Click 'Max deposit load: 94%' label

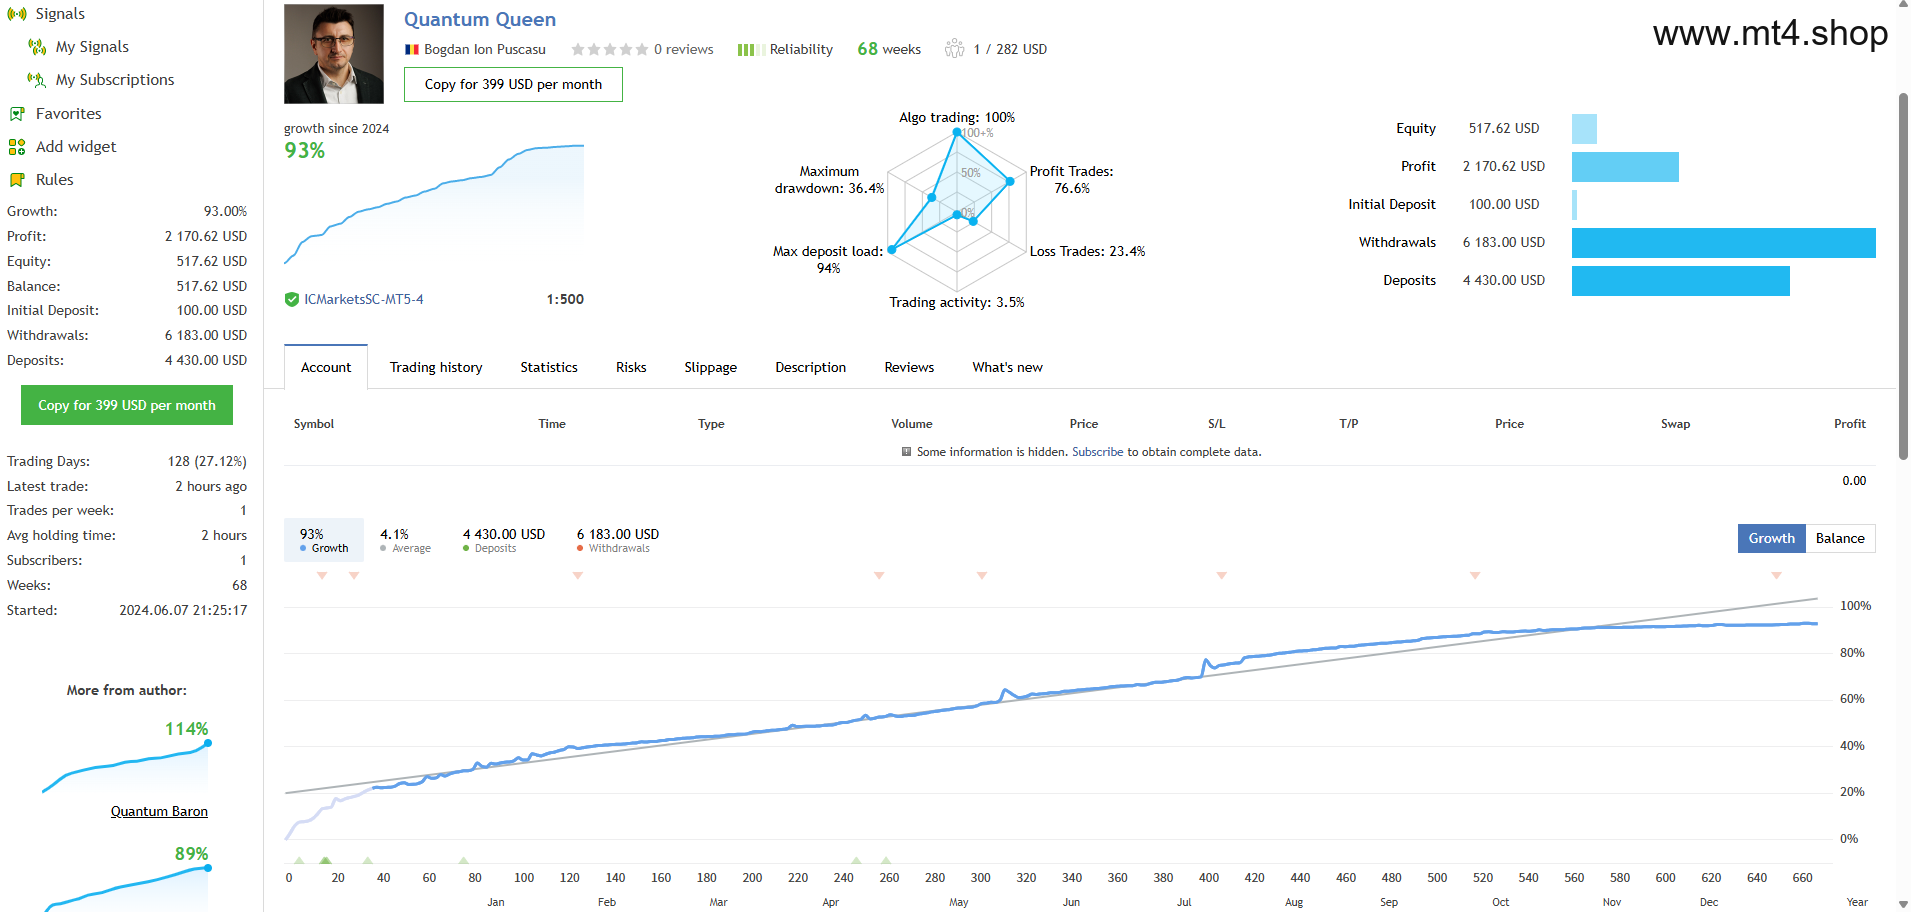[x=828, y=260]
